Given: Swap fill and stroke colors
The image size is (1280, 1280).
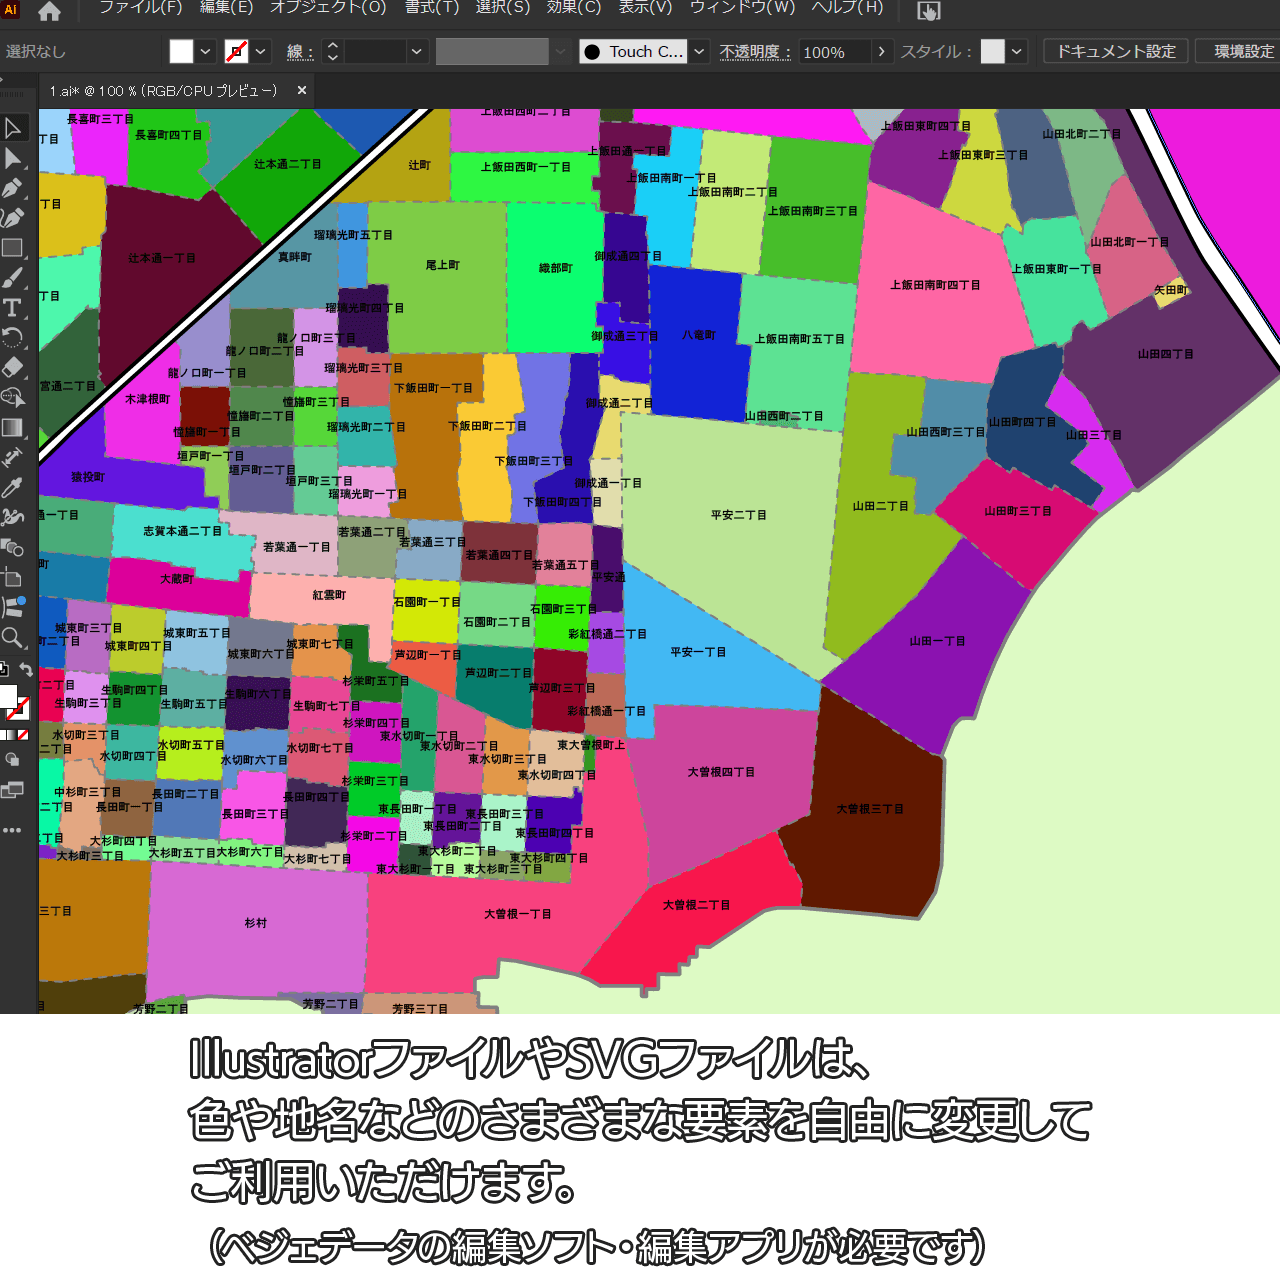Looking at the screenshot, I should [27, 670].
